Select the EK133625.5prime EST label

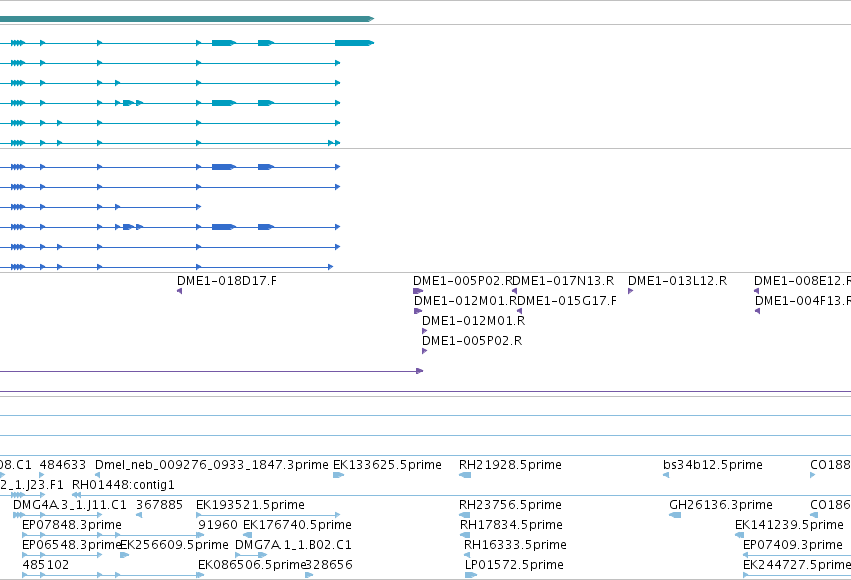click(x=387, y=465)
